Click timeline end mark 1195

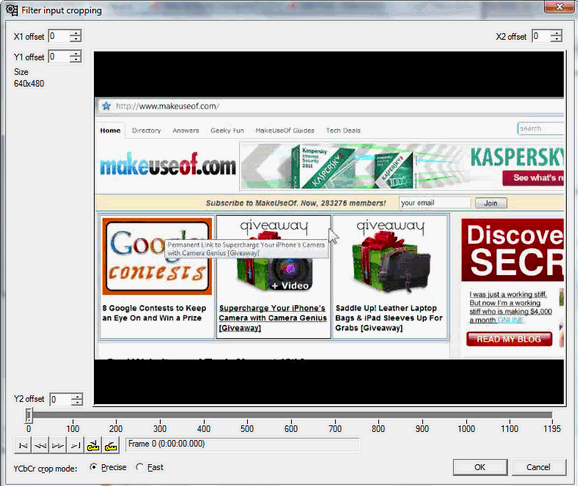click(x=552, y=428)
